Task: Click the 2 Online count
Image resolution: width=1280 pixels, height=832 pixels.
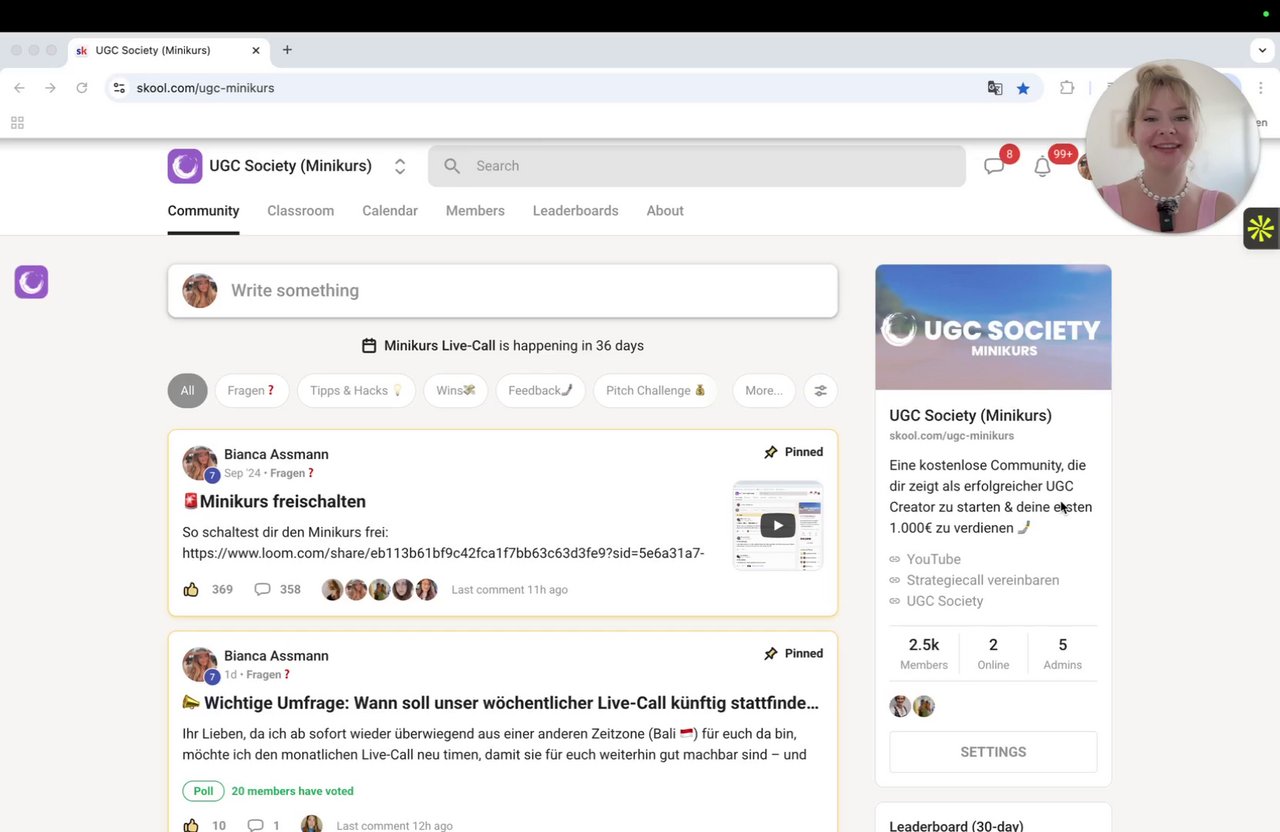Action: pos(993,654)
